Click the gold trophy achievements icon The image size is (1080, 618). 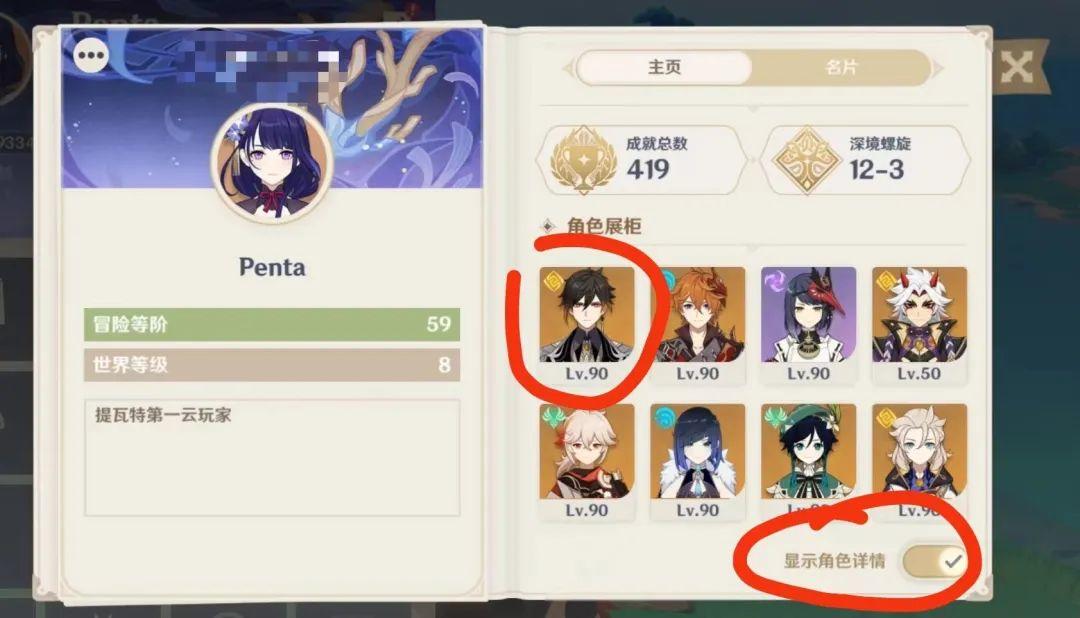click(583, 160)
